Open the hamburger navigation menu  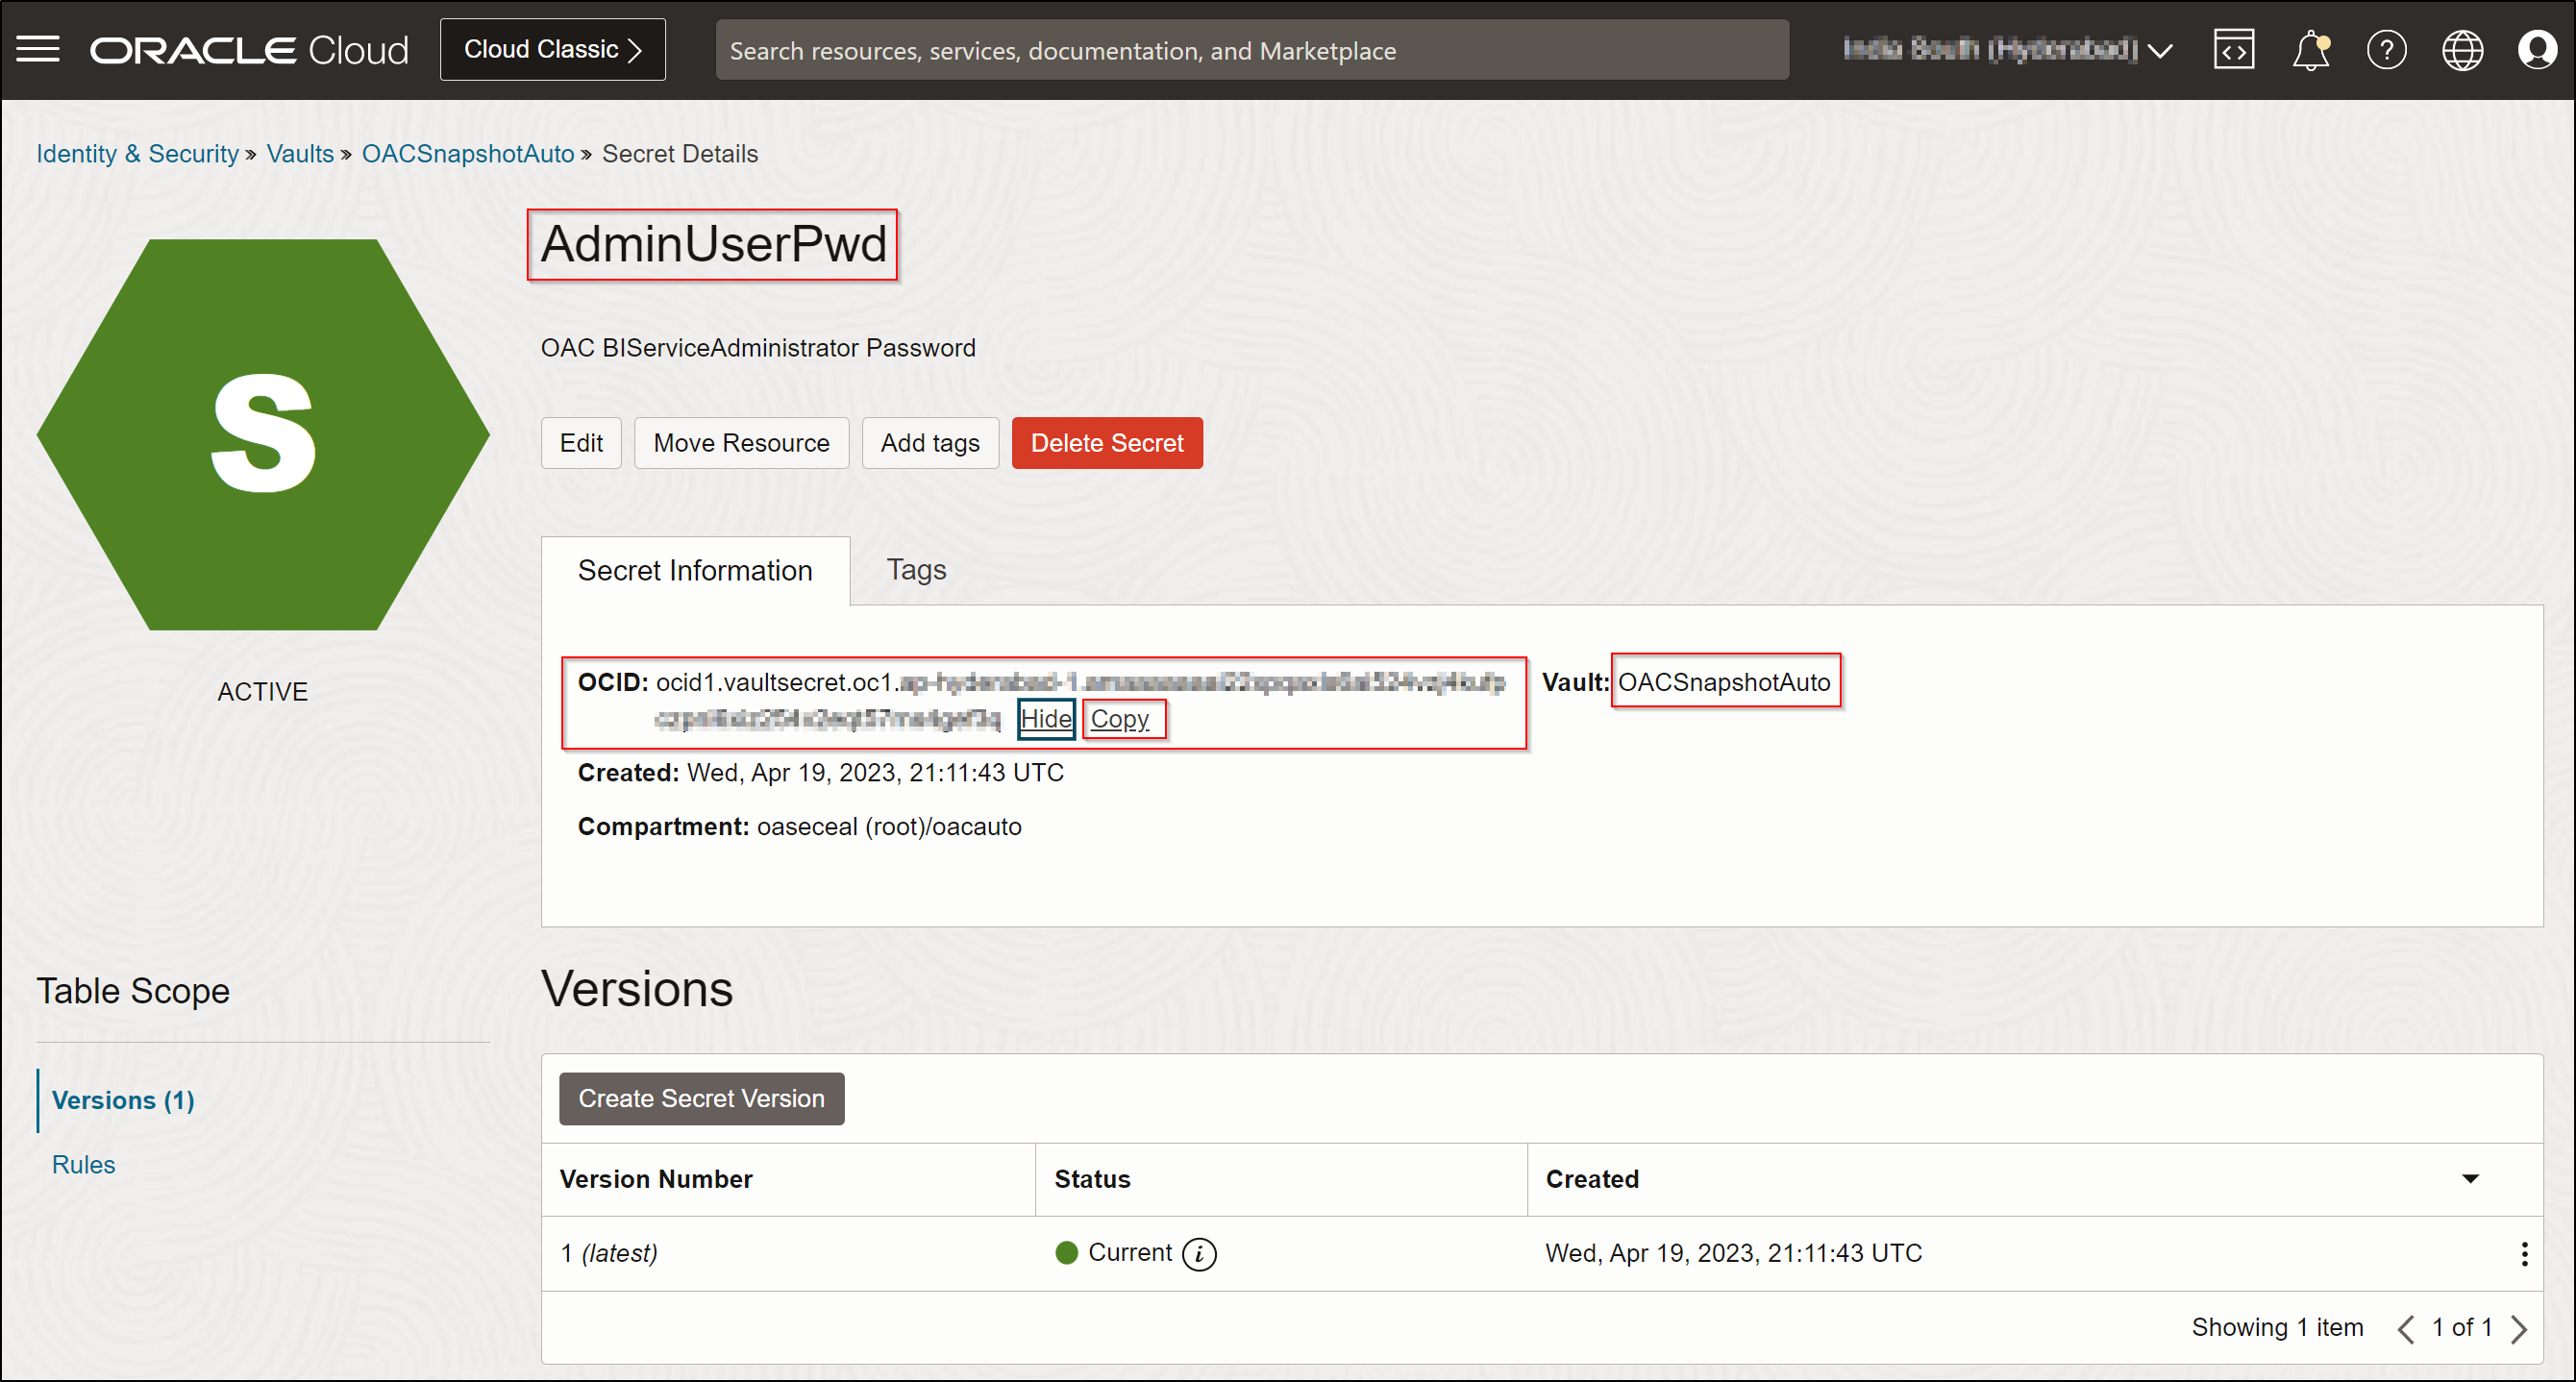click(38, 49)
